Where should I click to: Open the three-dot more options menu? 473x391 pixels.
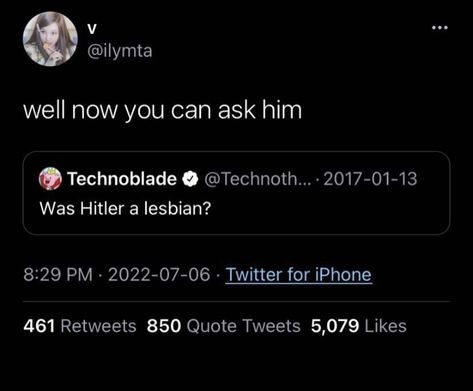click(x=440, y=28)
